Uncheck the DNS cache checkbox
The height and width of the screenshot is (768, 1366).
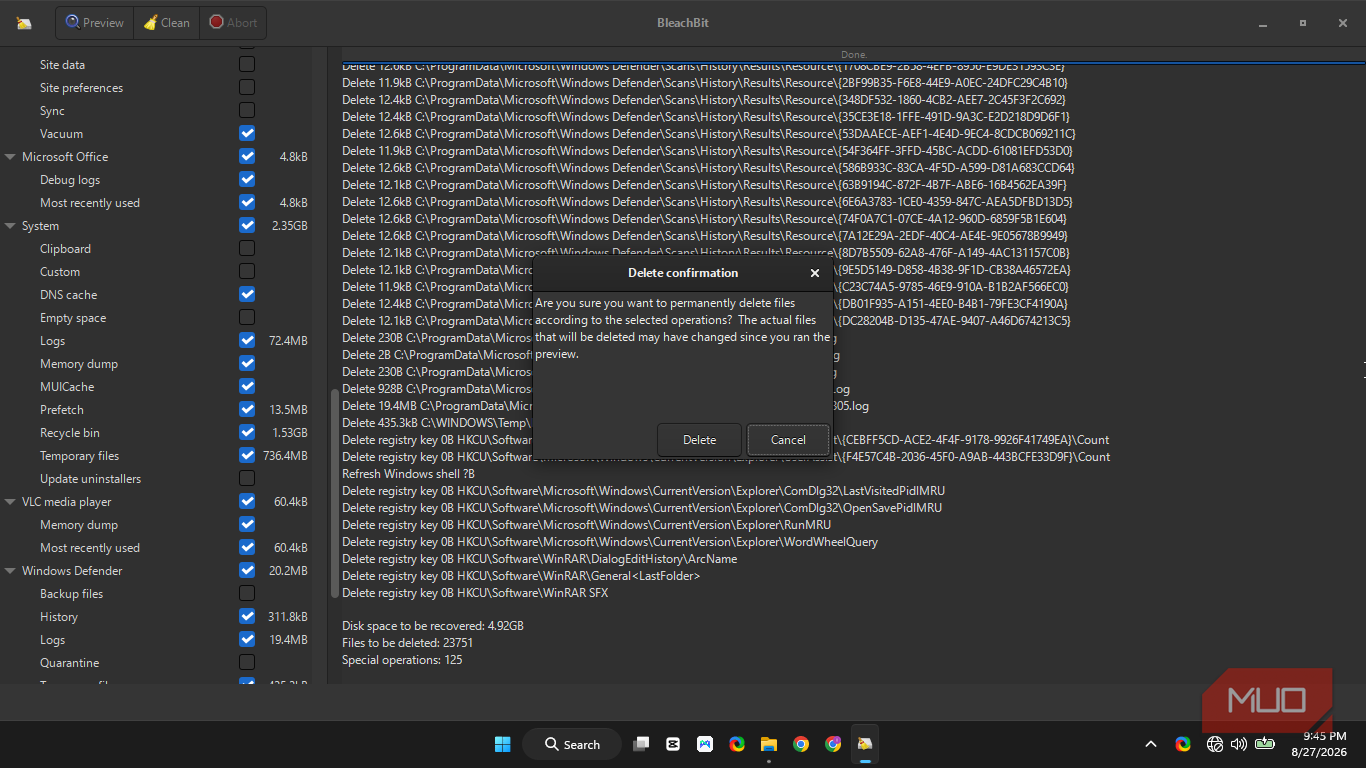247,295
